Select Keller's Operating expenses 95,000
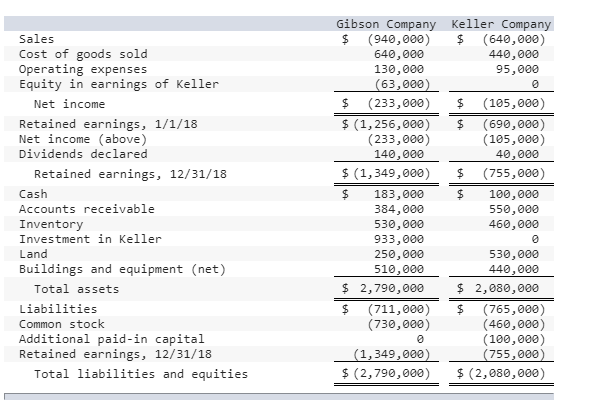 [517, 69]
